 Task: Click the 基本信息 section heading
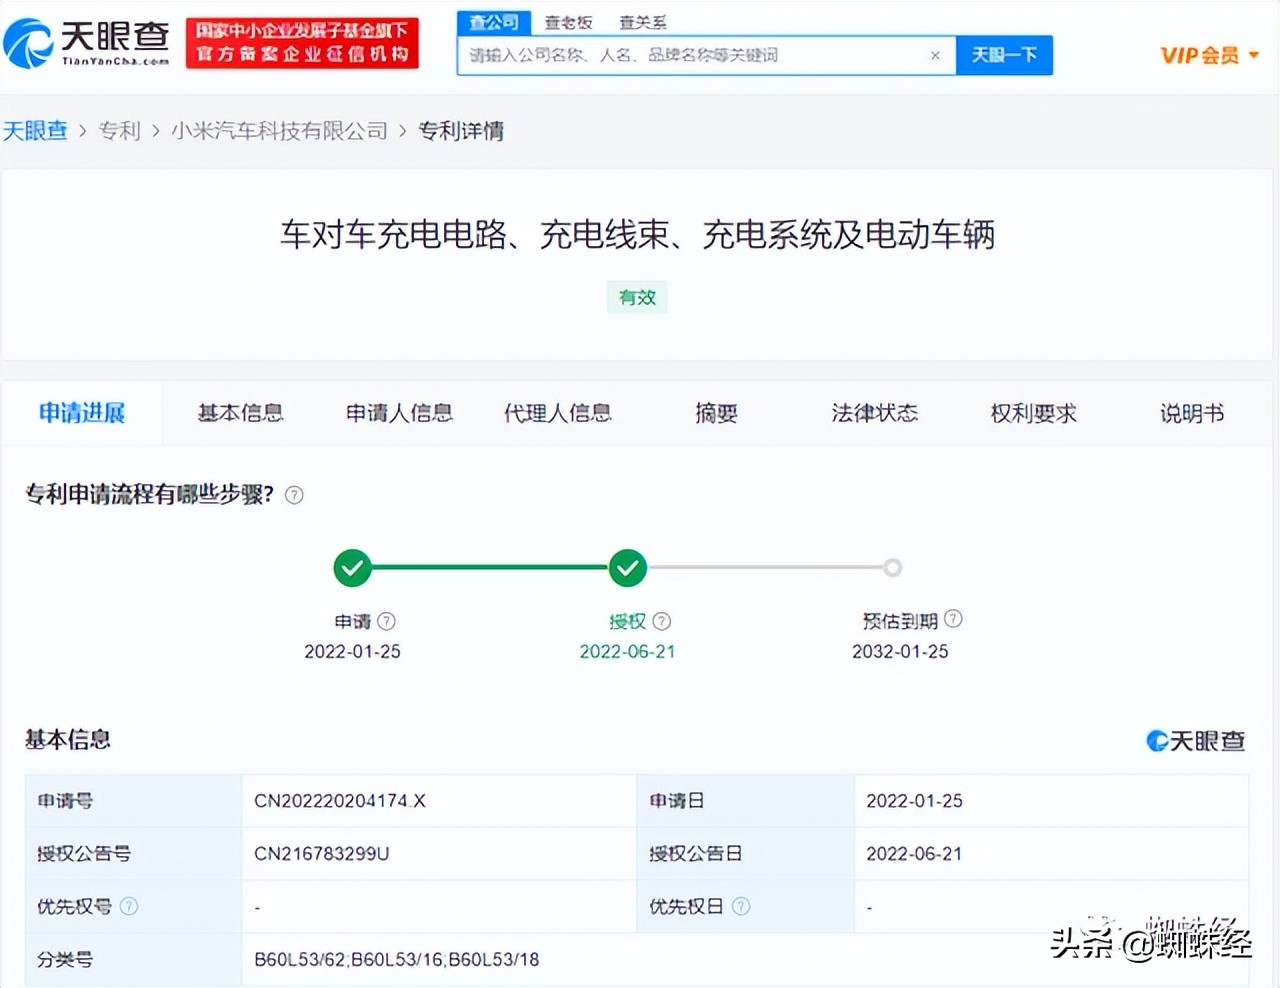coord(68,740)
